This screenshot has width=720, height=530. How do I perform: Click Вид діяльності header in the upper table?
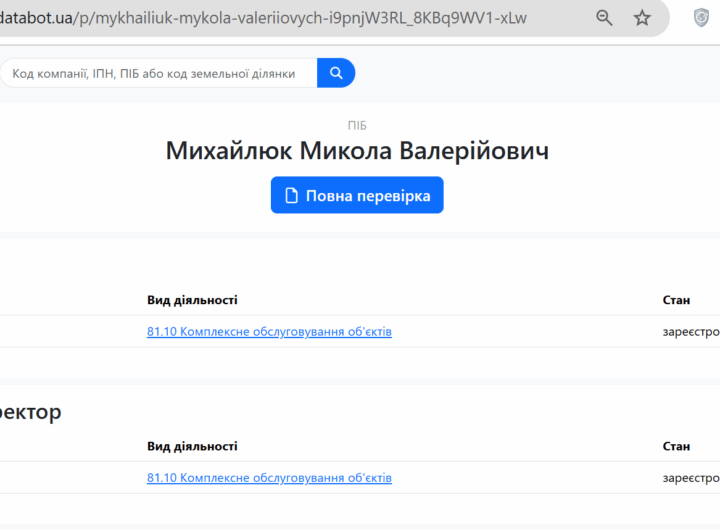192,300
